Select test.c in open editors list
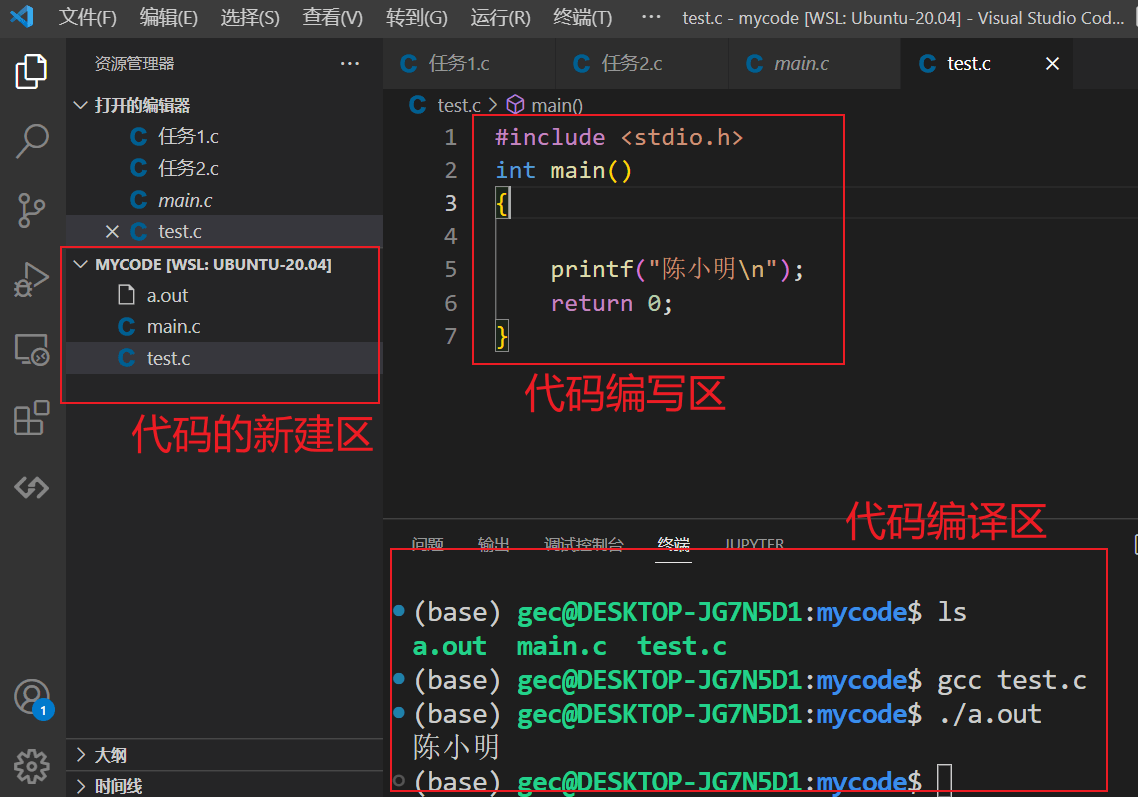 click(x=224, y=232)
